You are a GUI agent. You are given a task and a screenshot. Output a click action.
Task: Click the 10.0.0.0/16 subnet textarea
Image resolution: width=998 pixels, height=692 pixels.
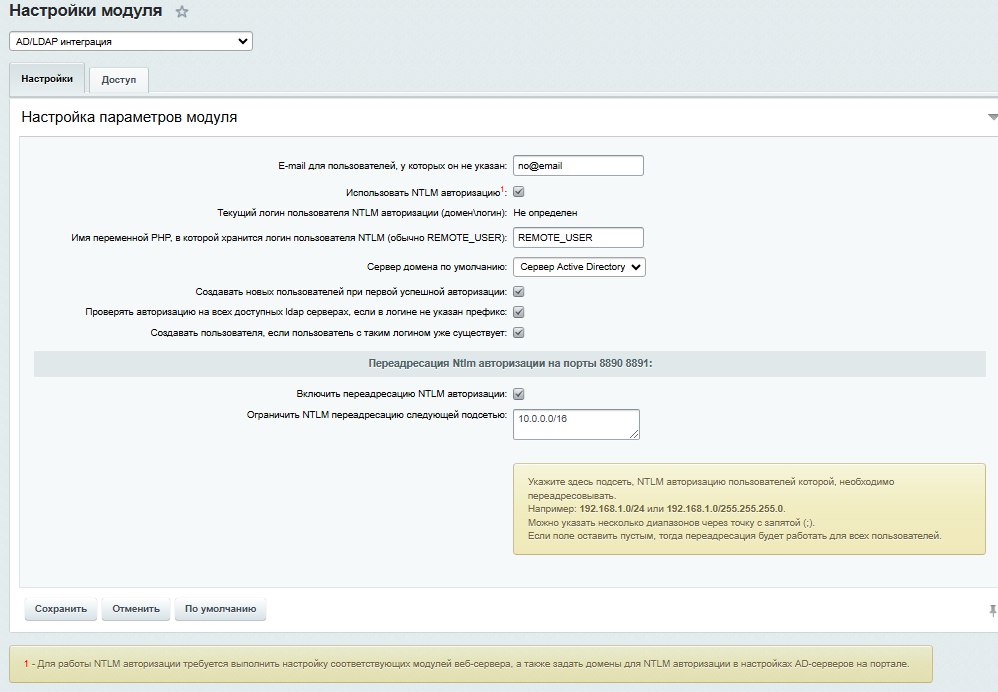click(x=576, y=424)
